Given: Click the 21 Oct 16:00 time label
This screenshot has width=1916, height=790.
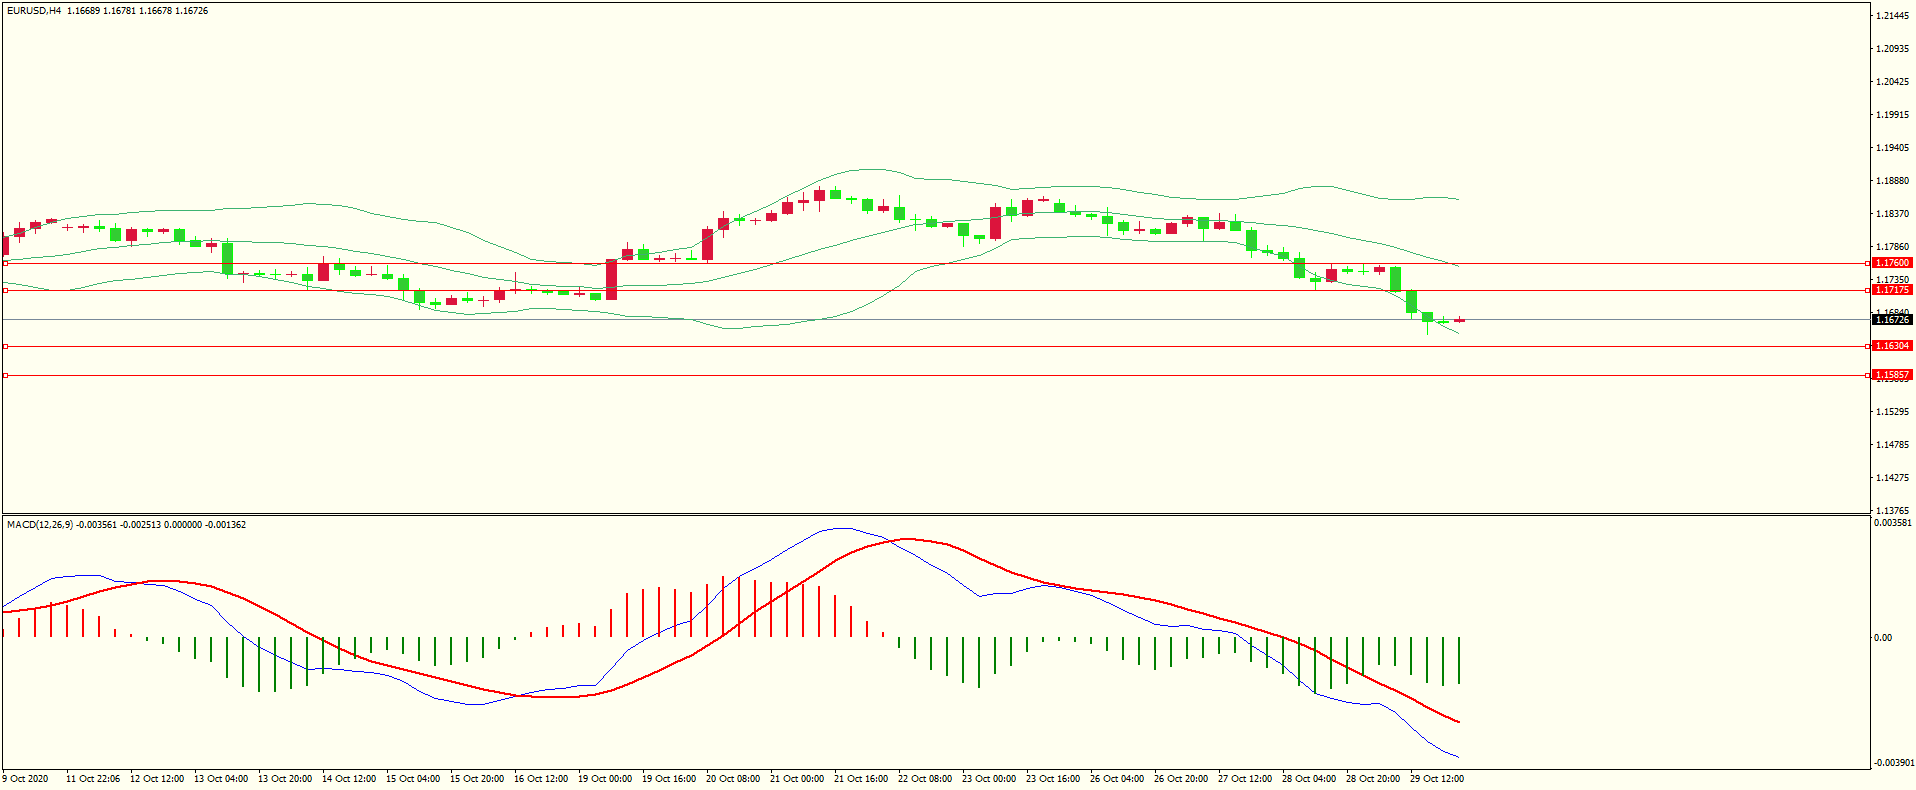Looking at the screenshot, I should coord(861,779).
